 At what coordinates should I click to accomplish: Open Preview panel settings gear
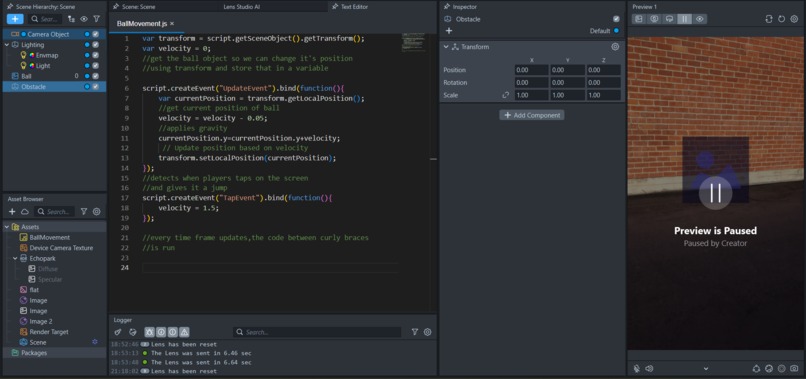coord(794,19)
